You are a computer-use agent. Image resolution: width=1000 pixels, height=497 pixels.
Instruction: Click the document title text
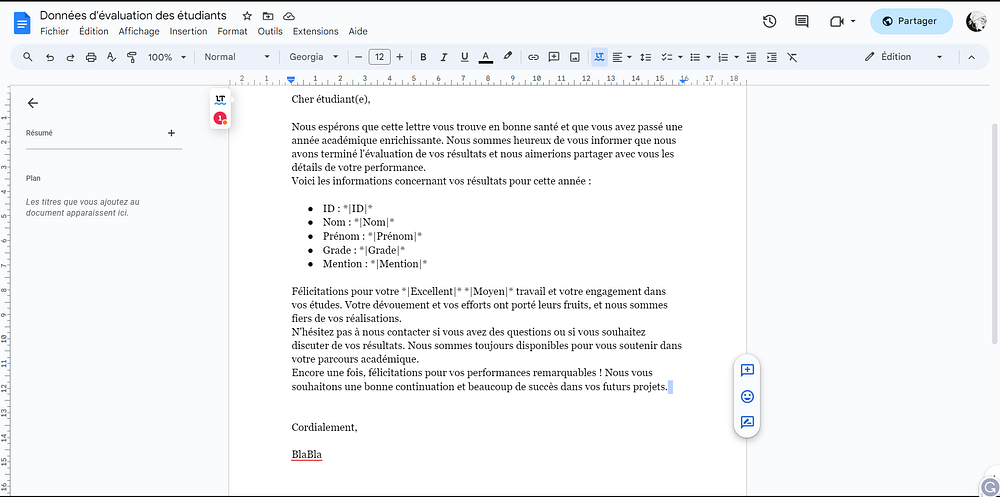(x=133, y=15)
